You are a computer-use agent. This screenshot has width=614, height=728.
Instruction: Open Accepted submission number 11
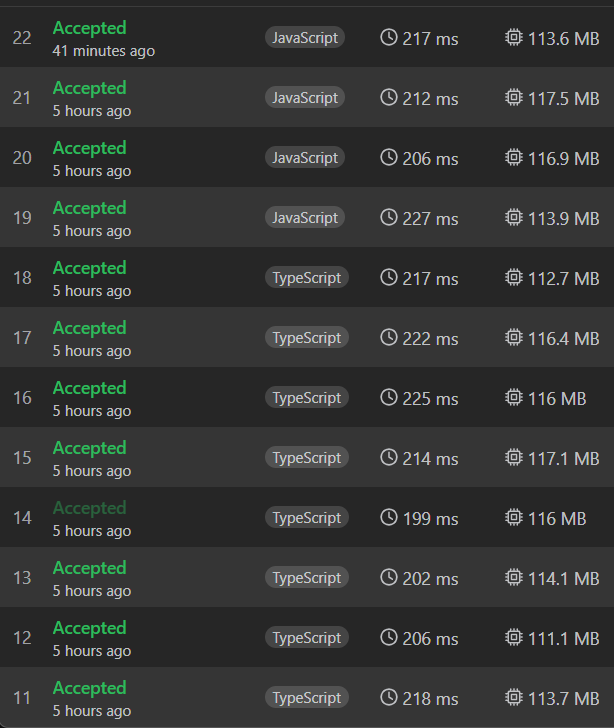point(89,688)
